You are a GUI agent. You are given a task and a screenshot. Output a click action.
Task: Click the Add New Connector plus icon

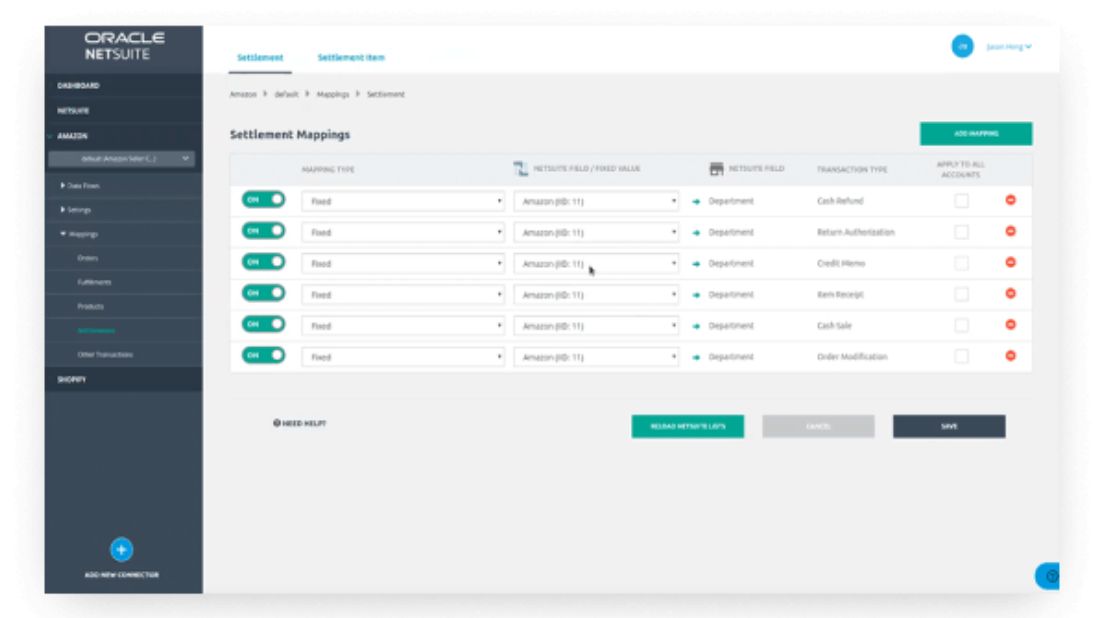tap(120, 548)
